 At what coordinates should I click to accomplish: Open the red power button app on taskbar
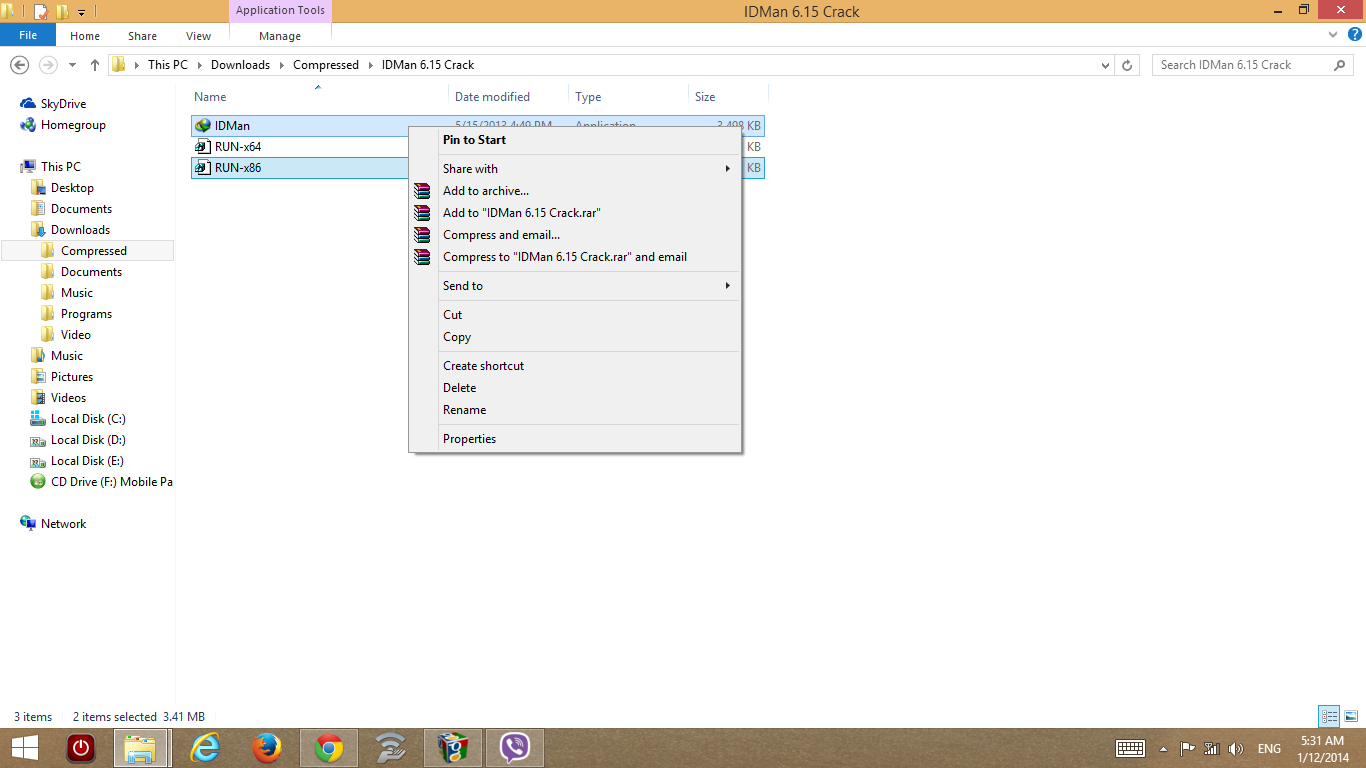coord(80,748)
